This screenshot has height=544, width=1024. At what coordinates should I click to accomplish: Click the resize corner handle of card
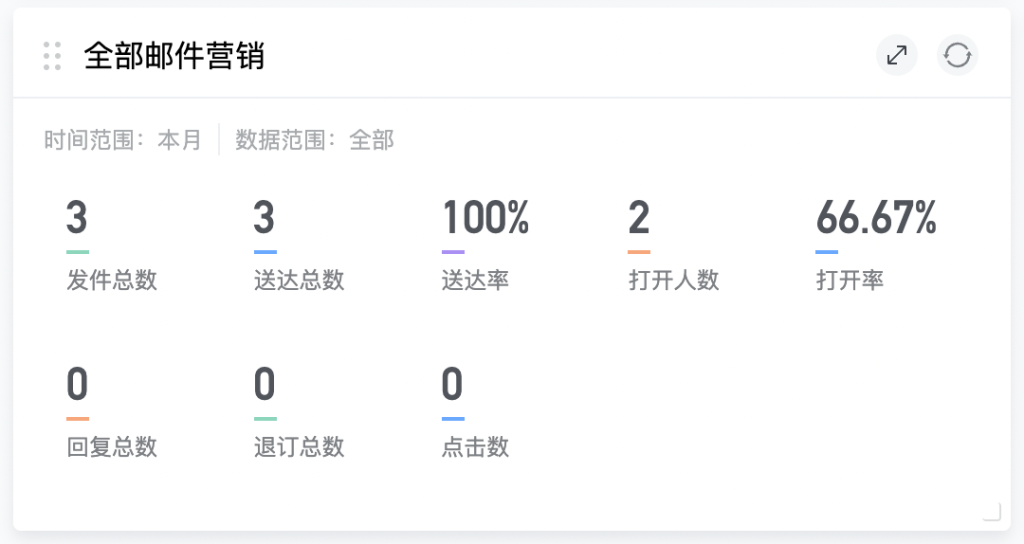991,512
